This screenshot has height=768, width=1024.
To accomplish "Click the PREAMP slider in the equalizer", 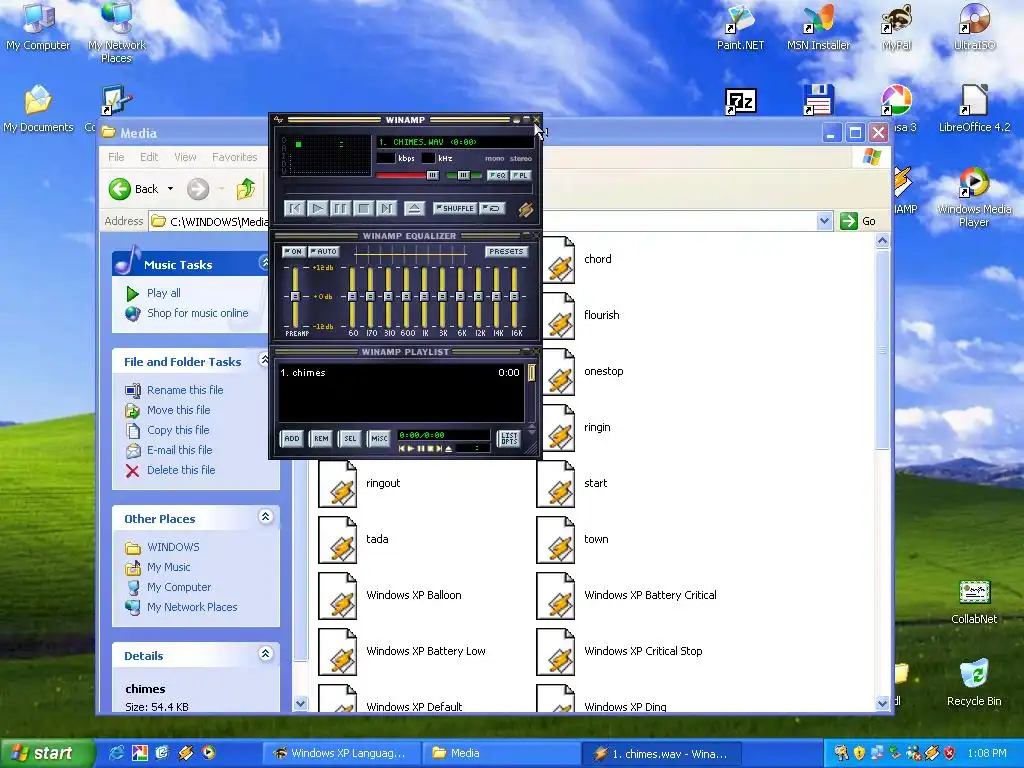I will click(x=295, y=297).
